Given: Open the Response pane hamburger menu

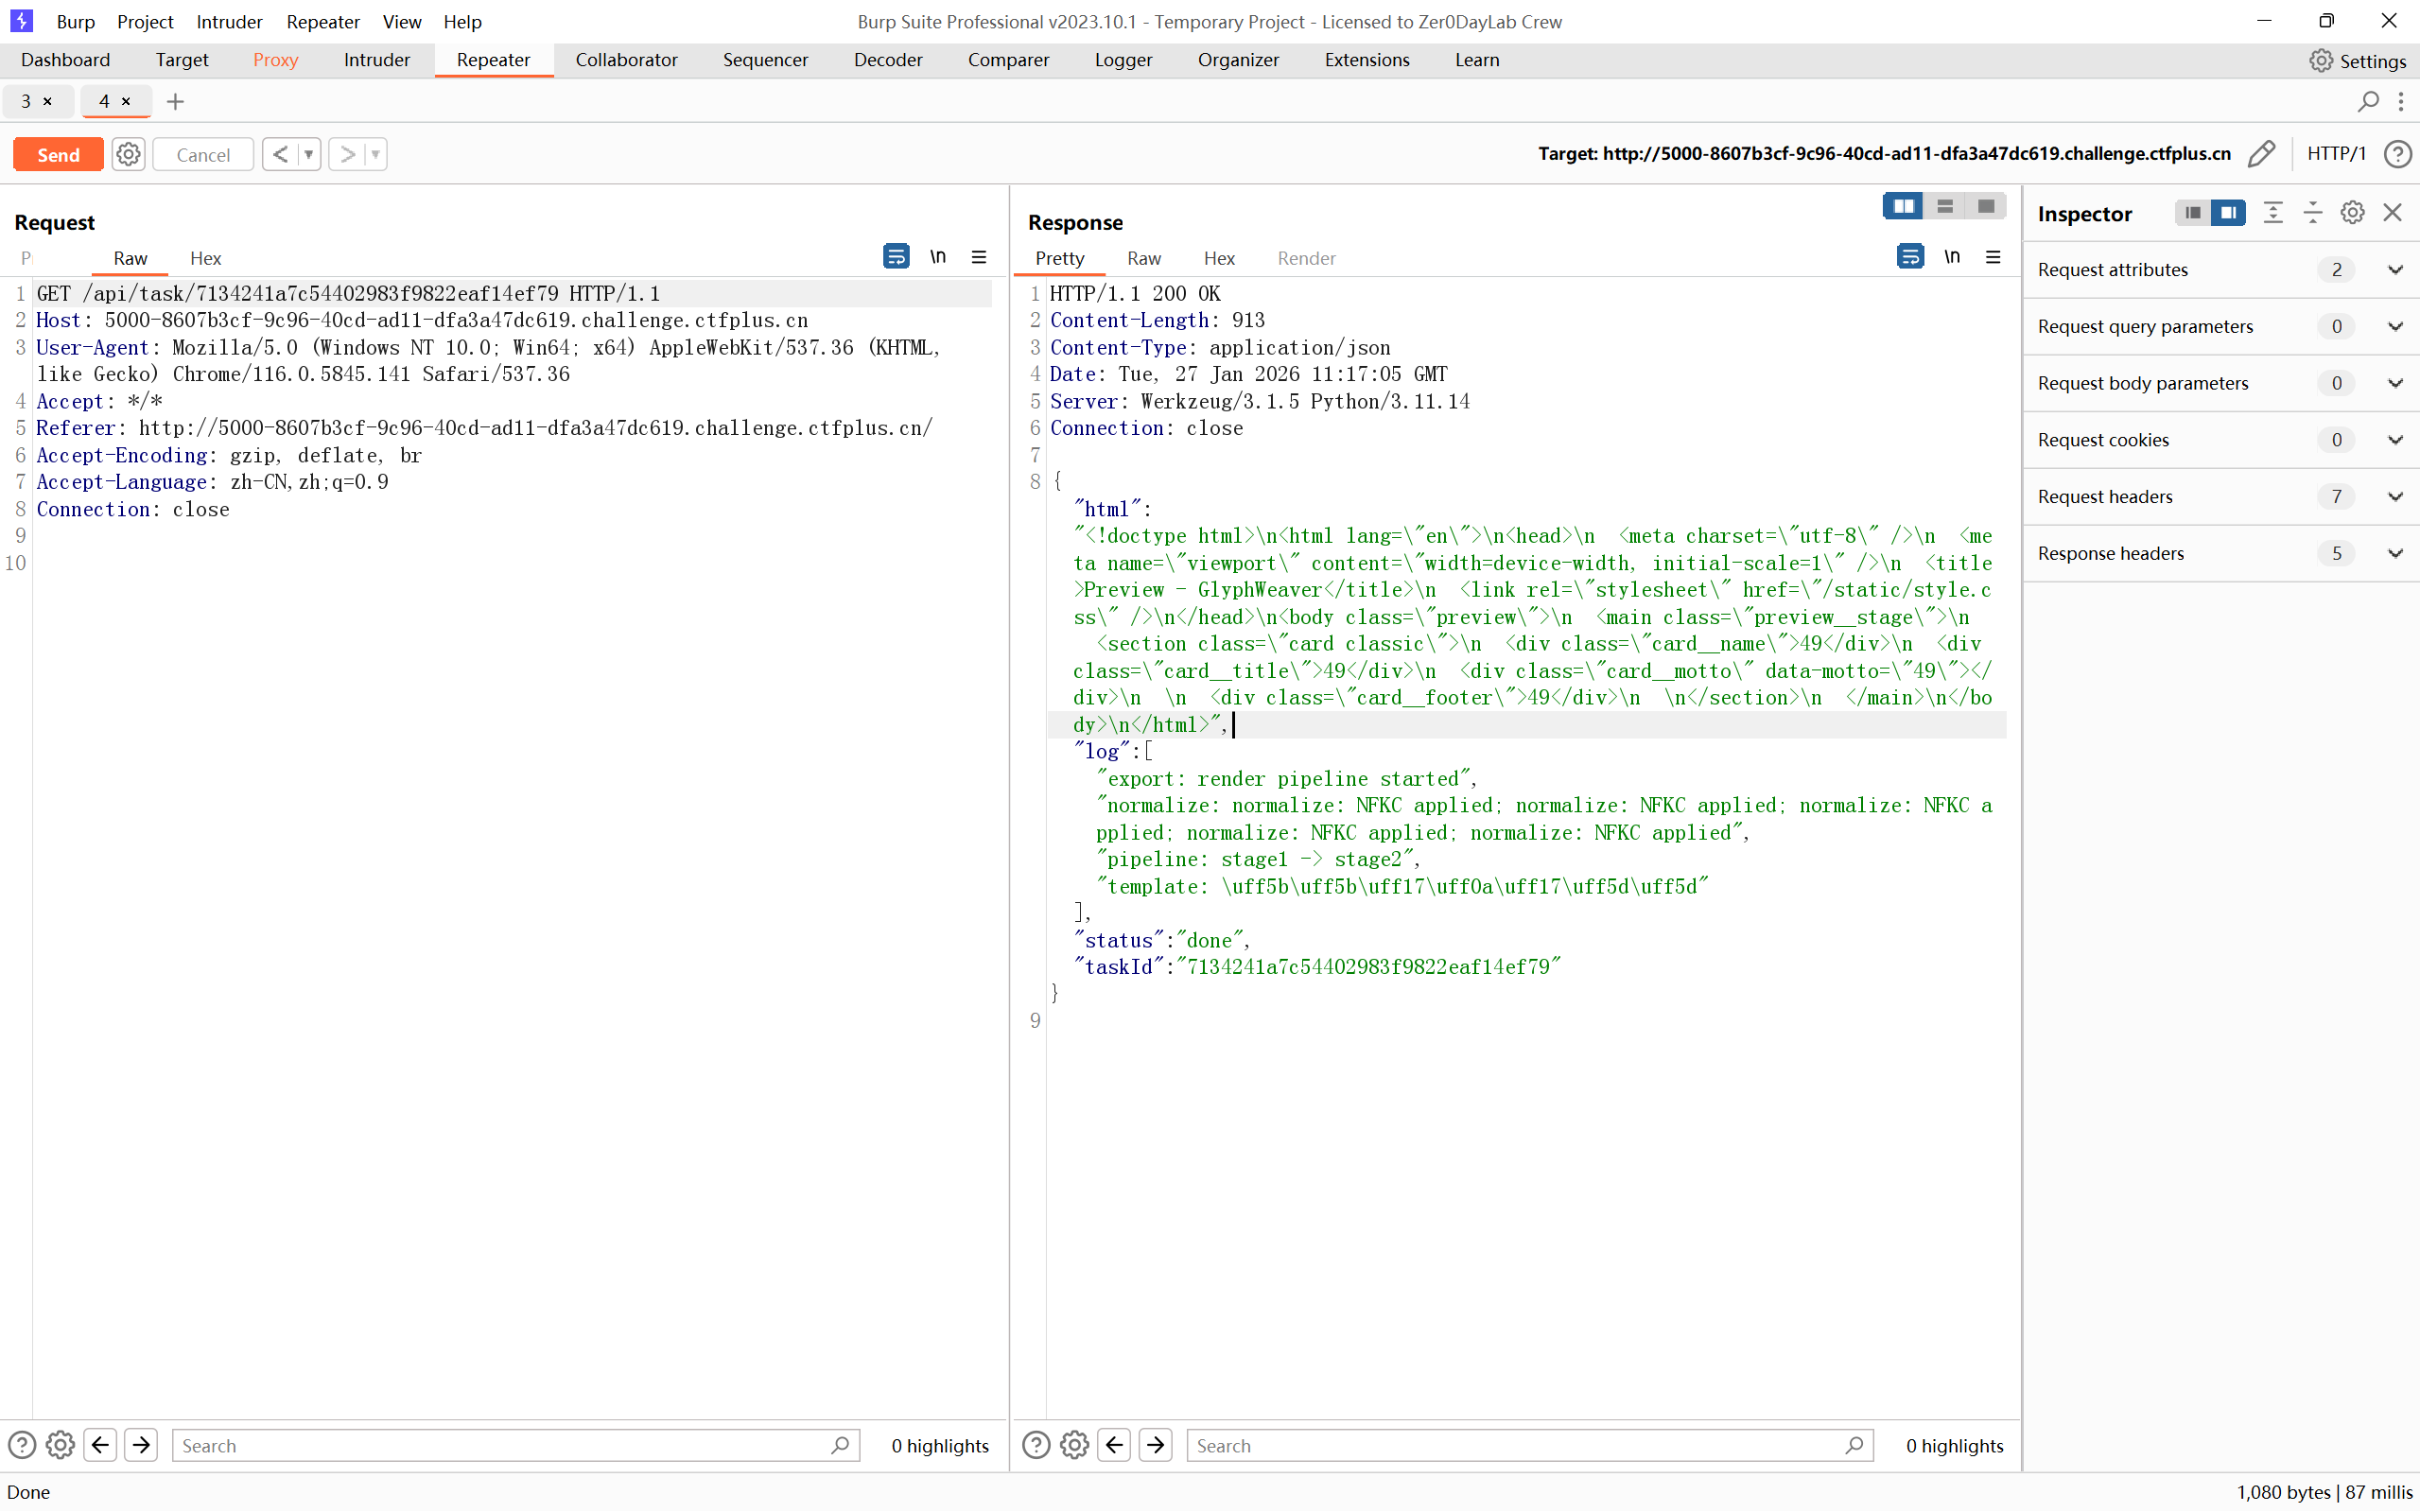Looking at the screenshot, I should pyautogui.click(x=1993, y=257).
